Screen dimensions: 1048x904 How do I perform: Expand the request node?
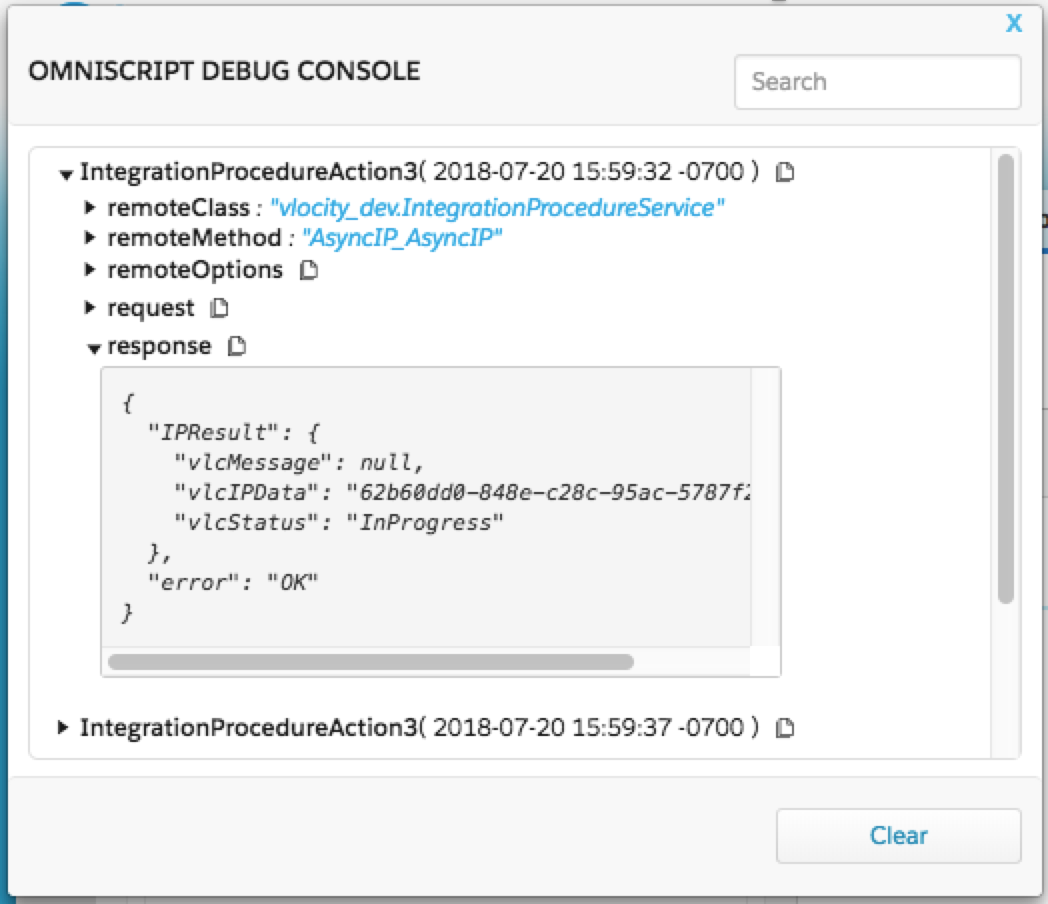point(93,308)
